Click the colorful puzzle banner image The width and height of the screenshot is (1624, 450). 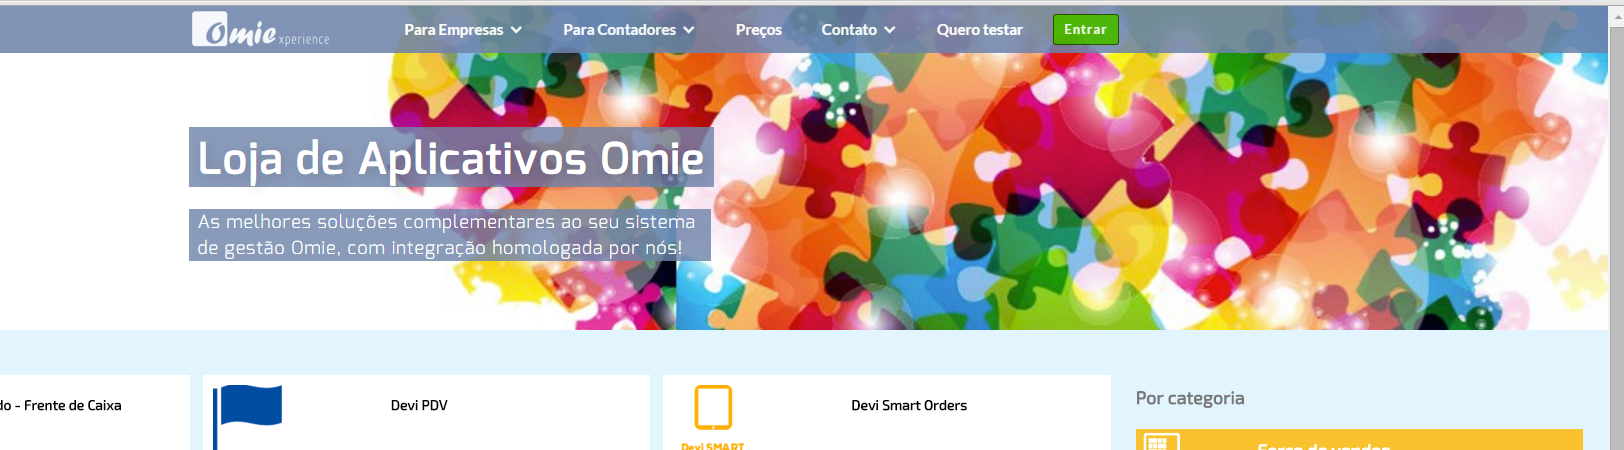tap(1000, 192)
